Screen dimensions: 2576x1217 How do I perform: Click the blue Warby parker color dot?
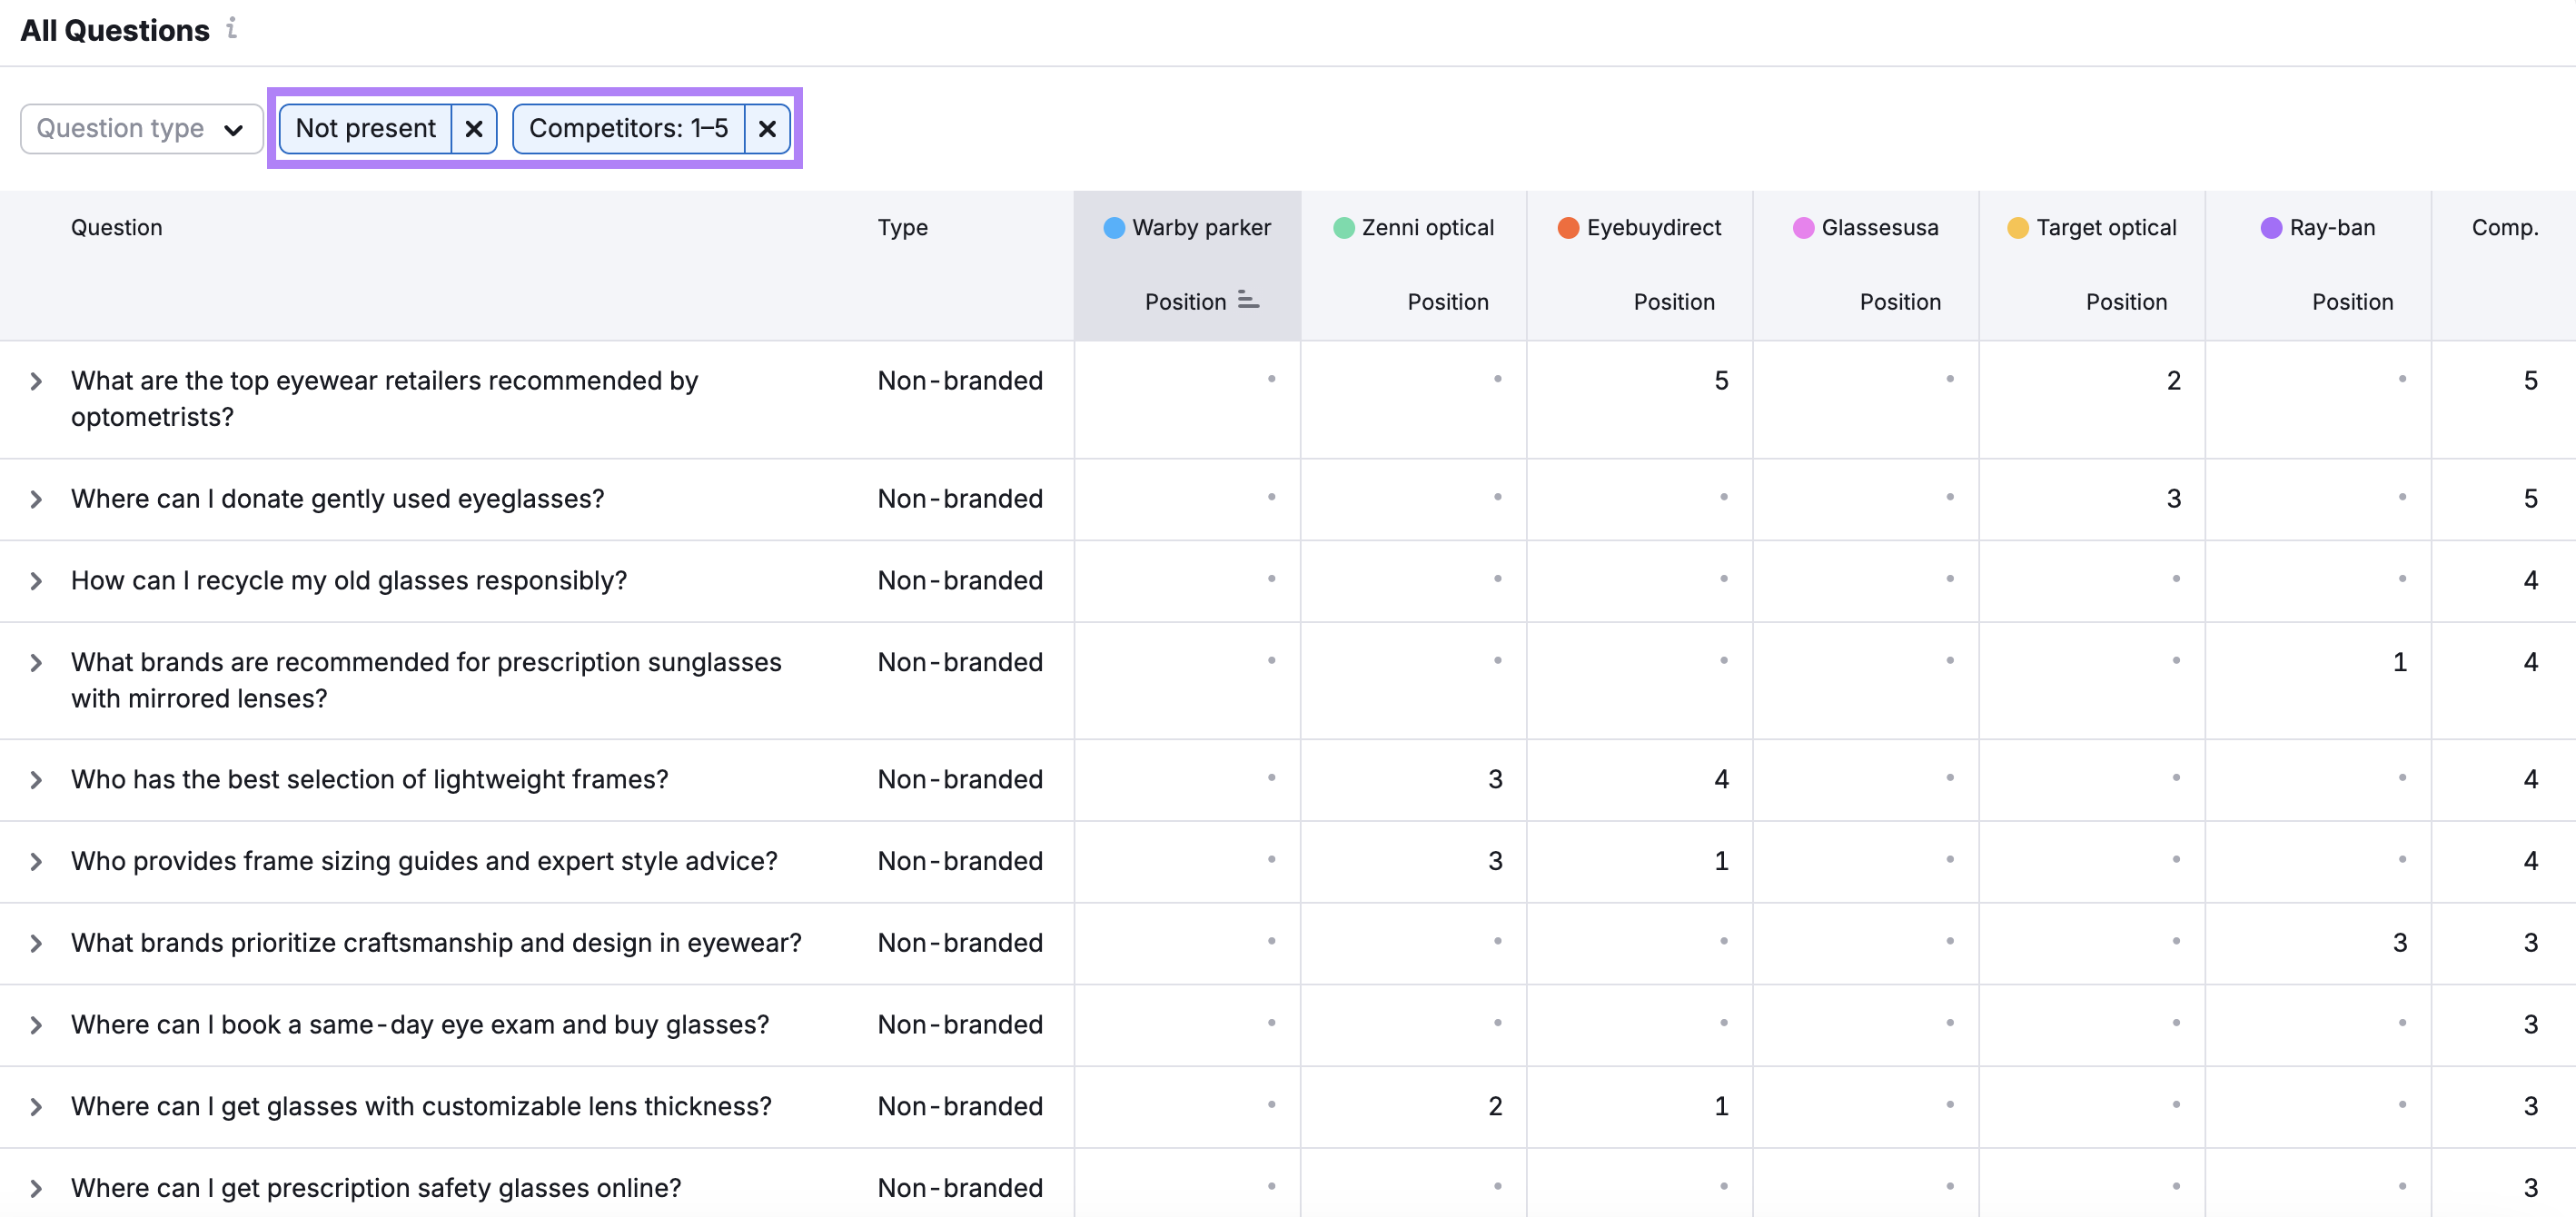tap(1114, 228)
